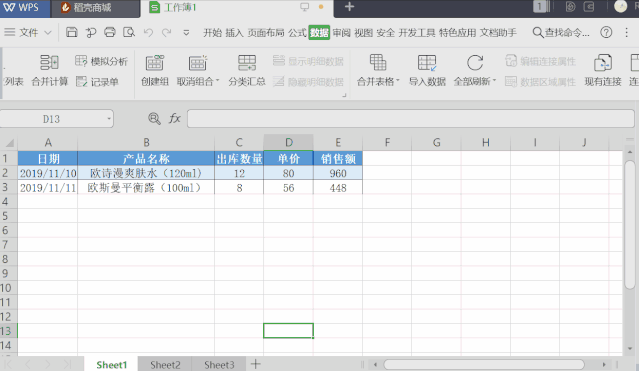Click the horizontal scrollbar right arrow
Screen dimensions: 639x371
[x=604, y=364]
